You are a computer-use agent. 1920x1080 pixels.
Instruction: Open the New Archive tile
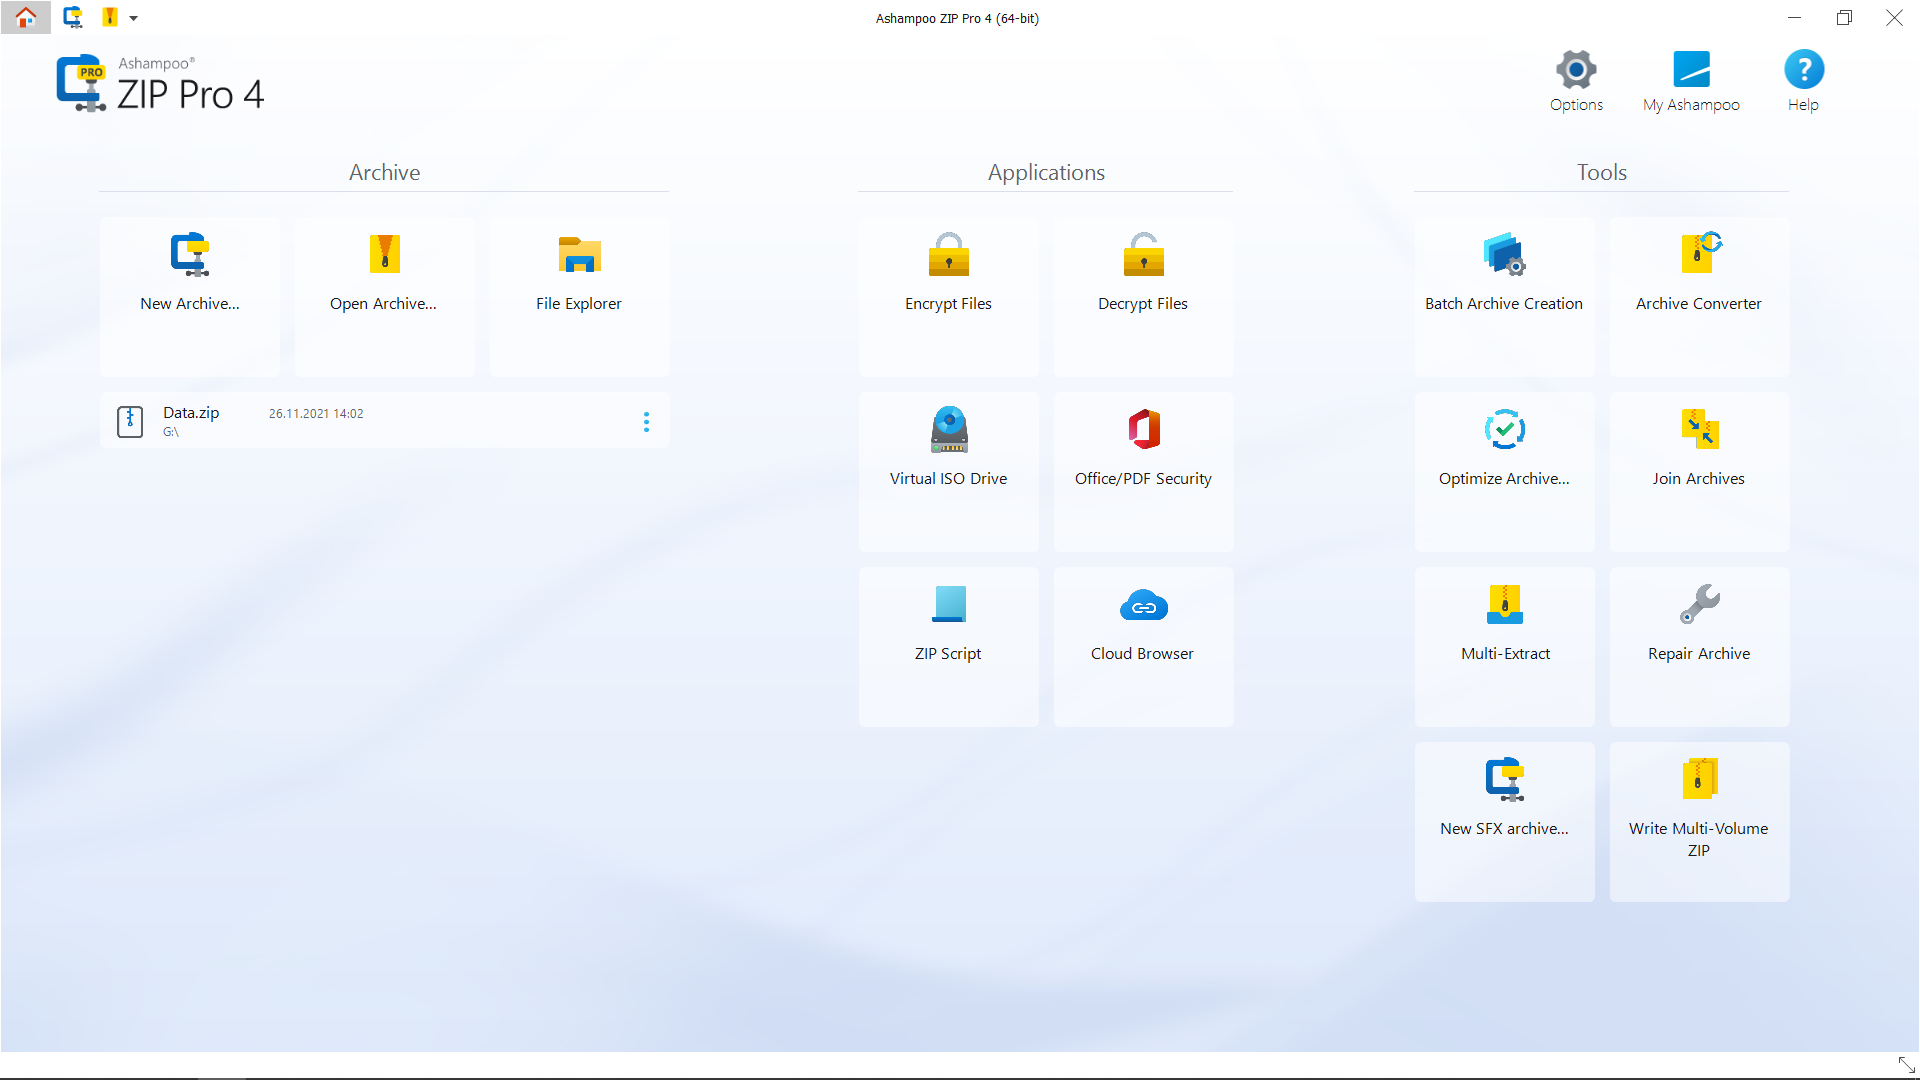189,270
